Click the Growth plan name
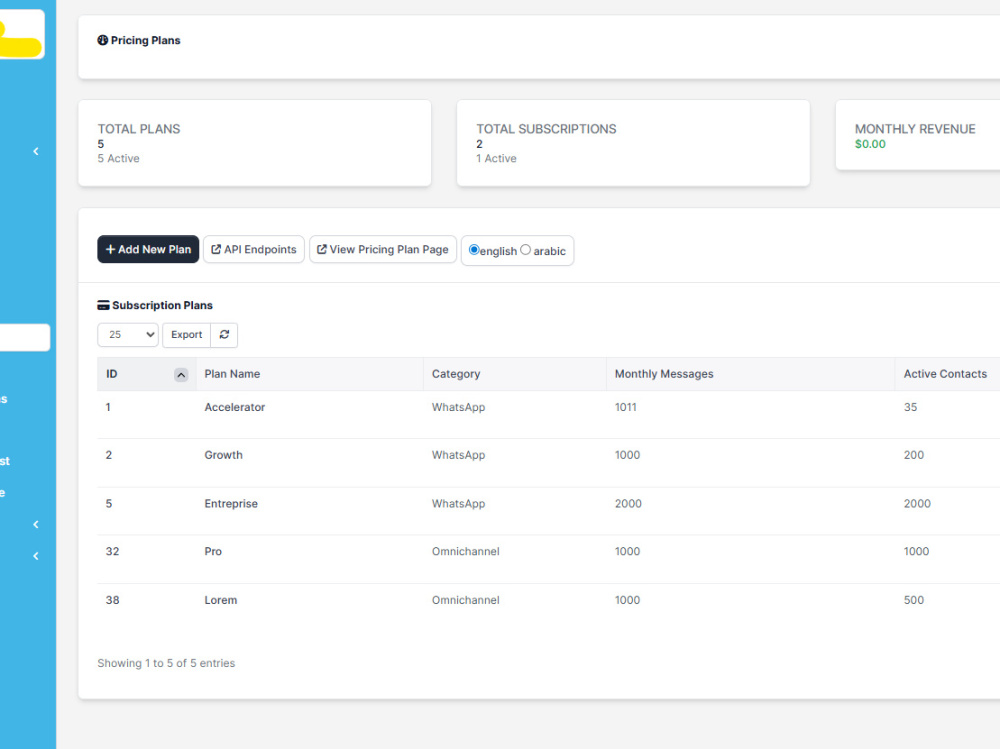The height and width of the screenshot is (749, 1000). (x=223, y=455)
